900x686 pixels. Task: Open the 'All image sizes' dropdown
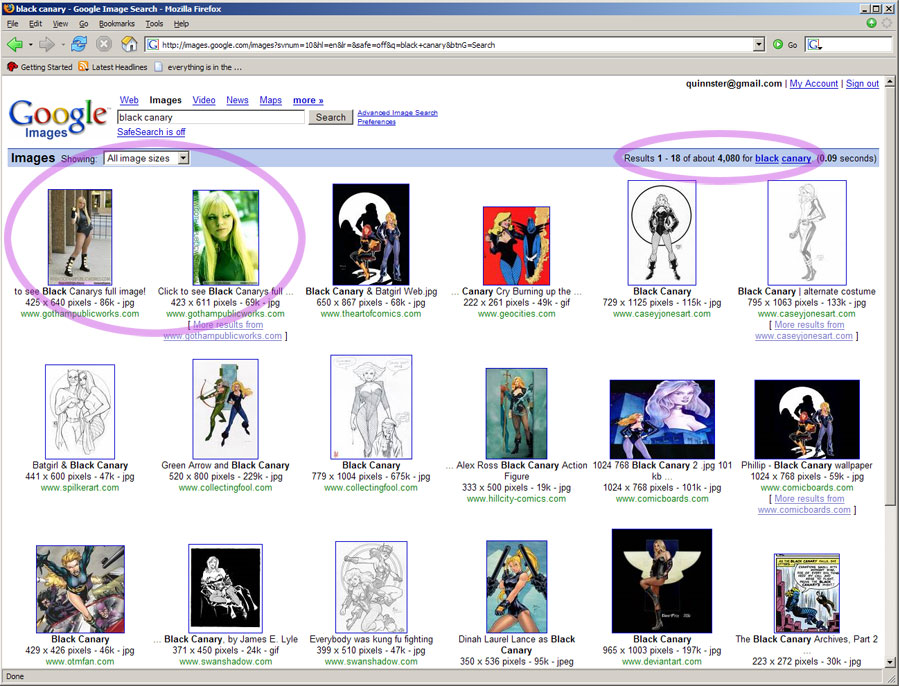146,158
